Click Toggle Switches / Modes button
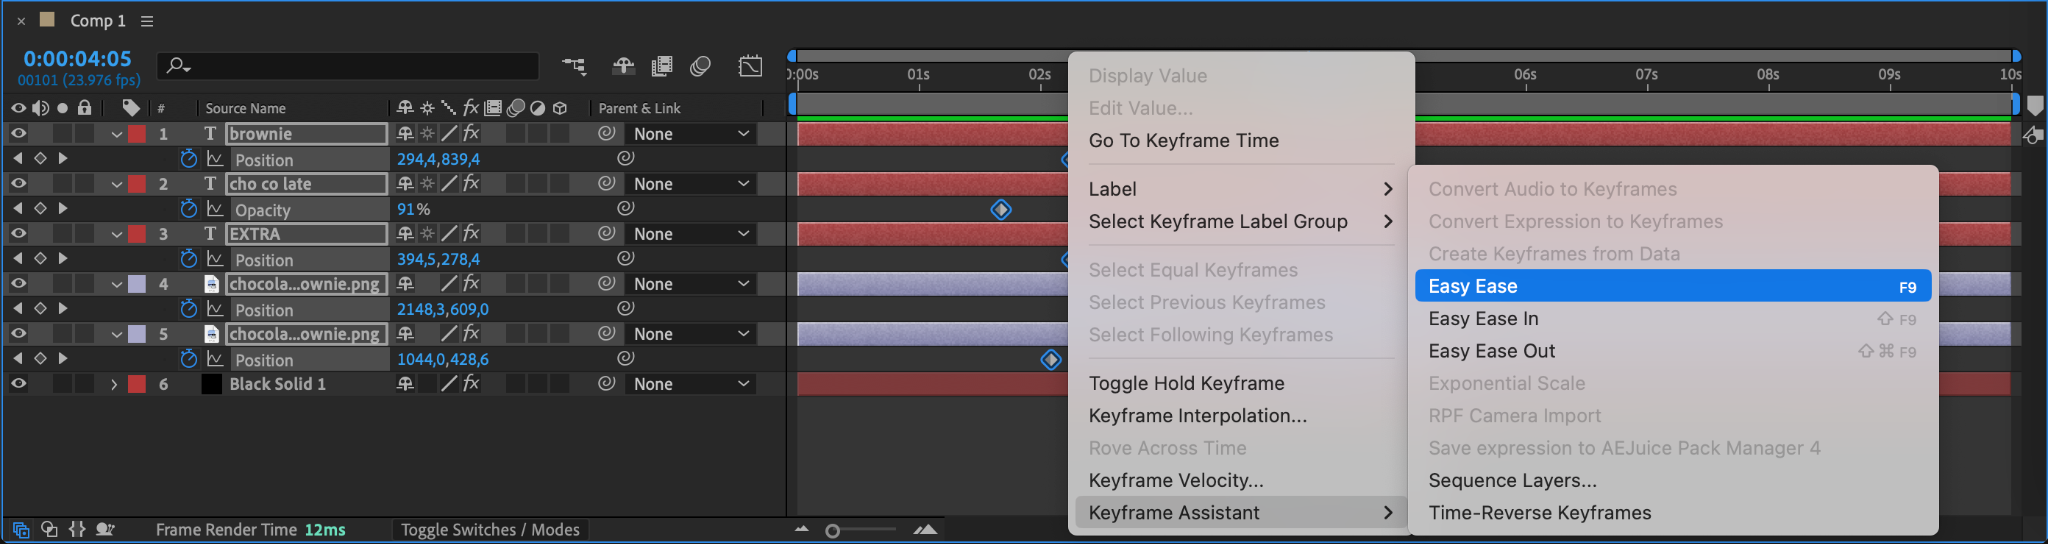 (490, 530)
